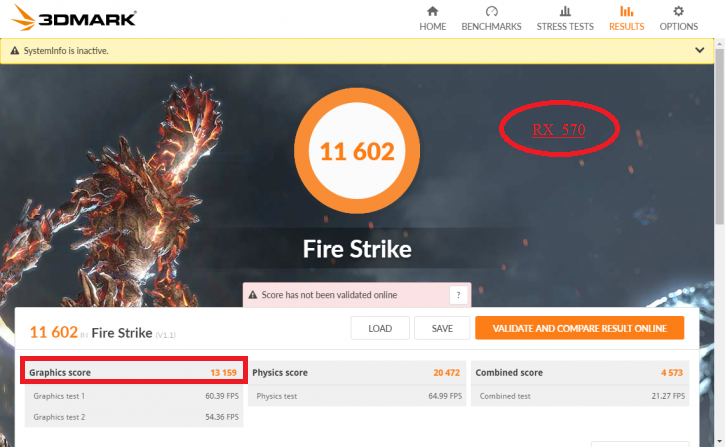Switch to the STRESS TESTS tab
The height and width of the screenshot is (447, 725).
point(565,19)
